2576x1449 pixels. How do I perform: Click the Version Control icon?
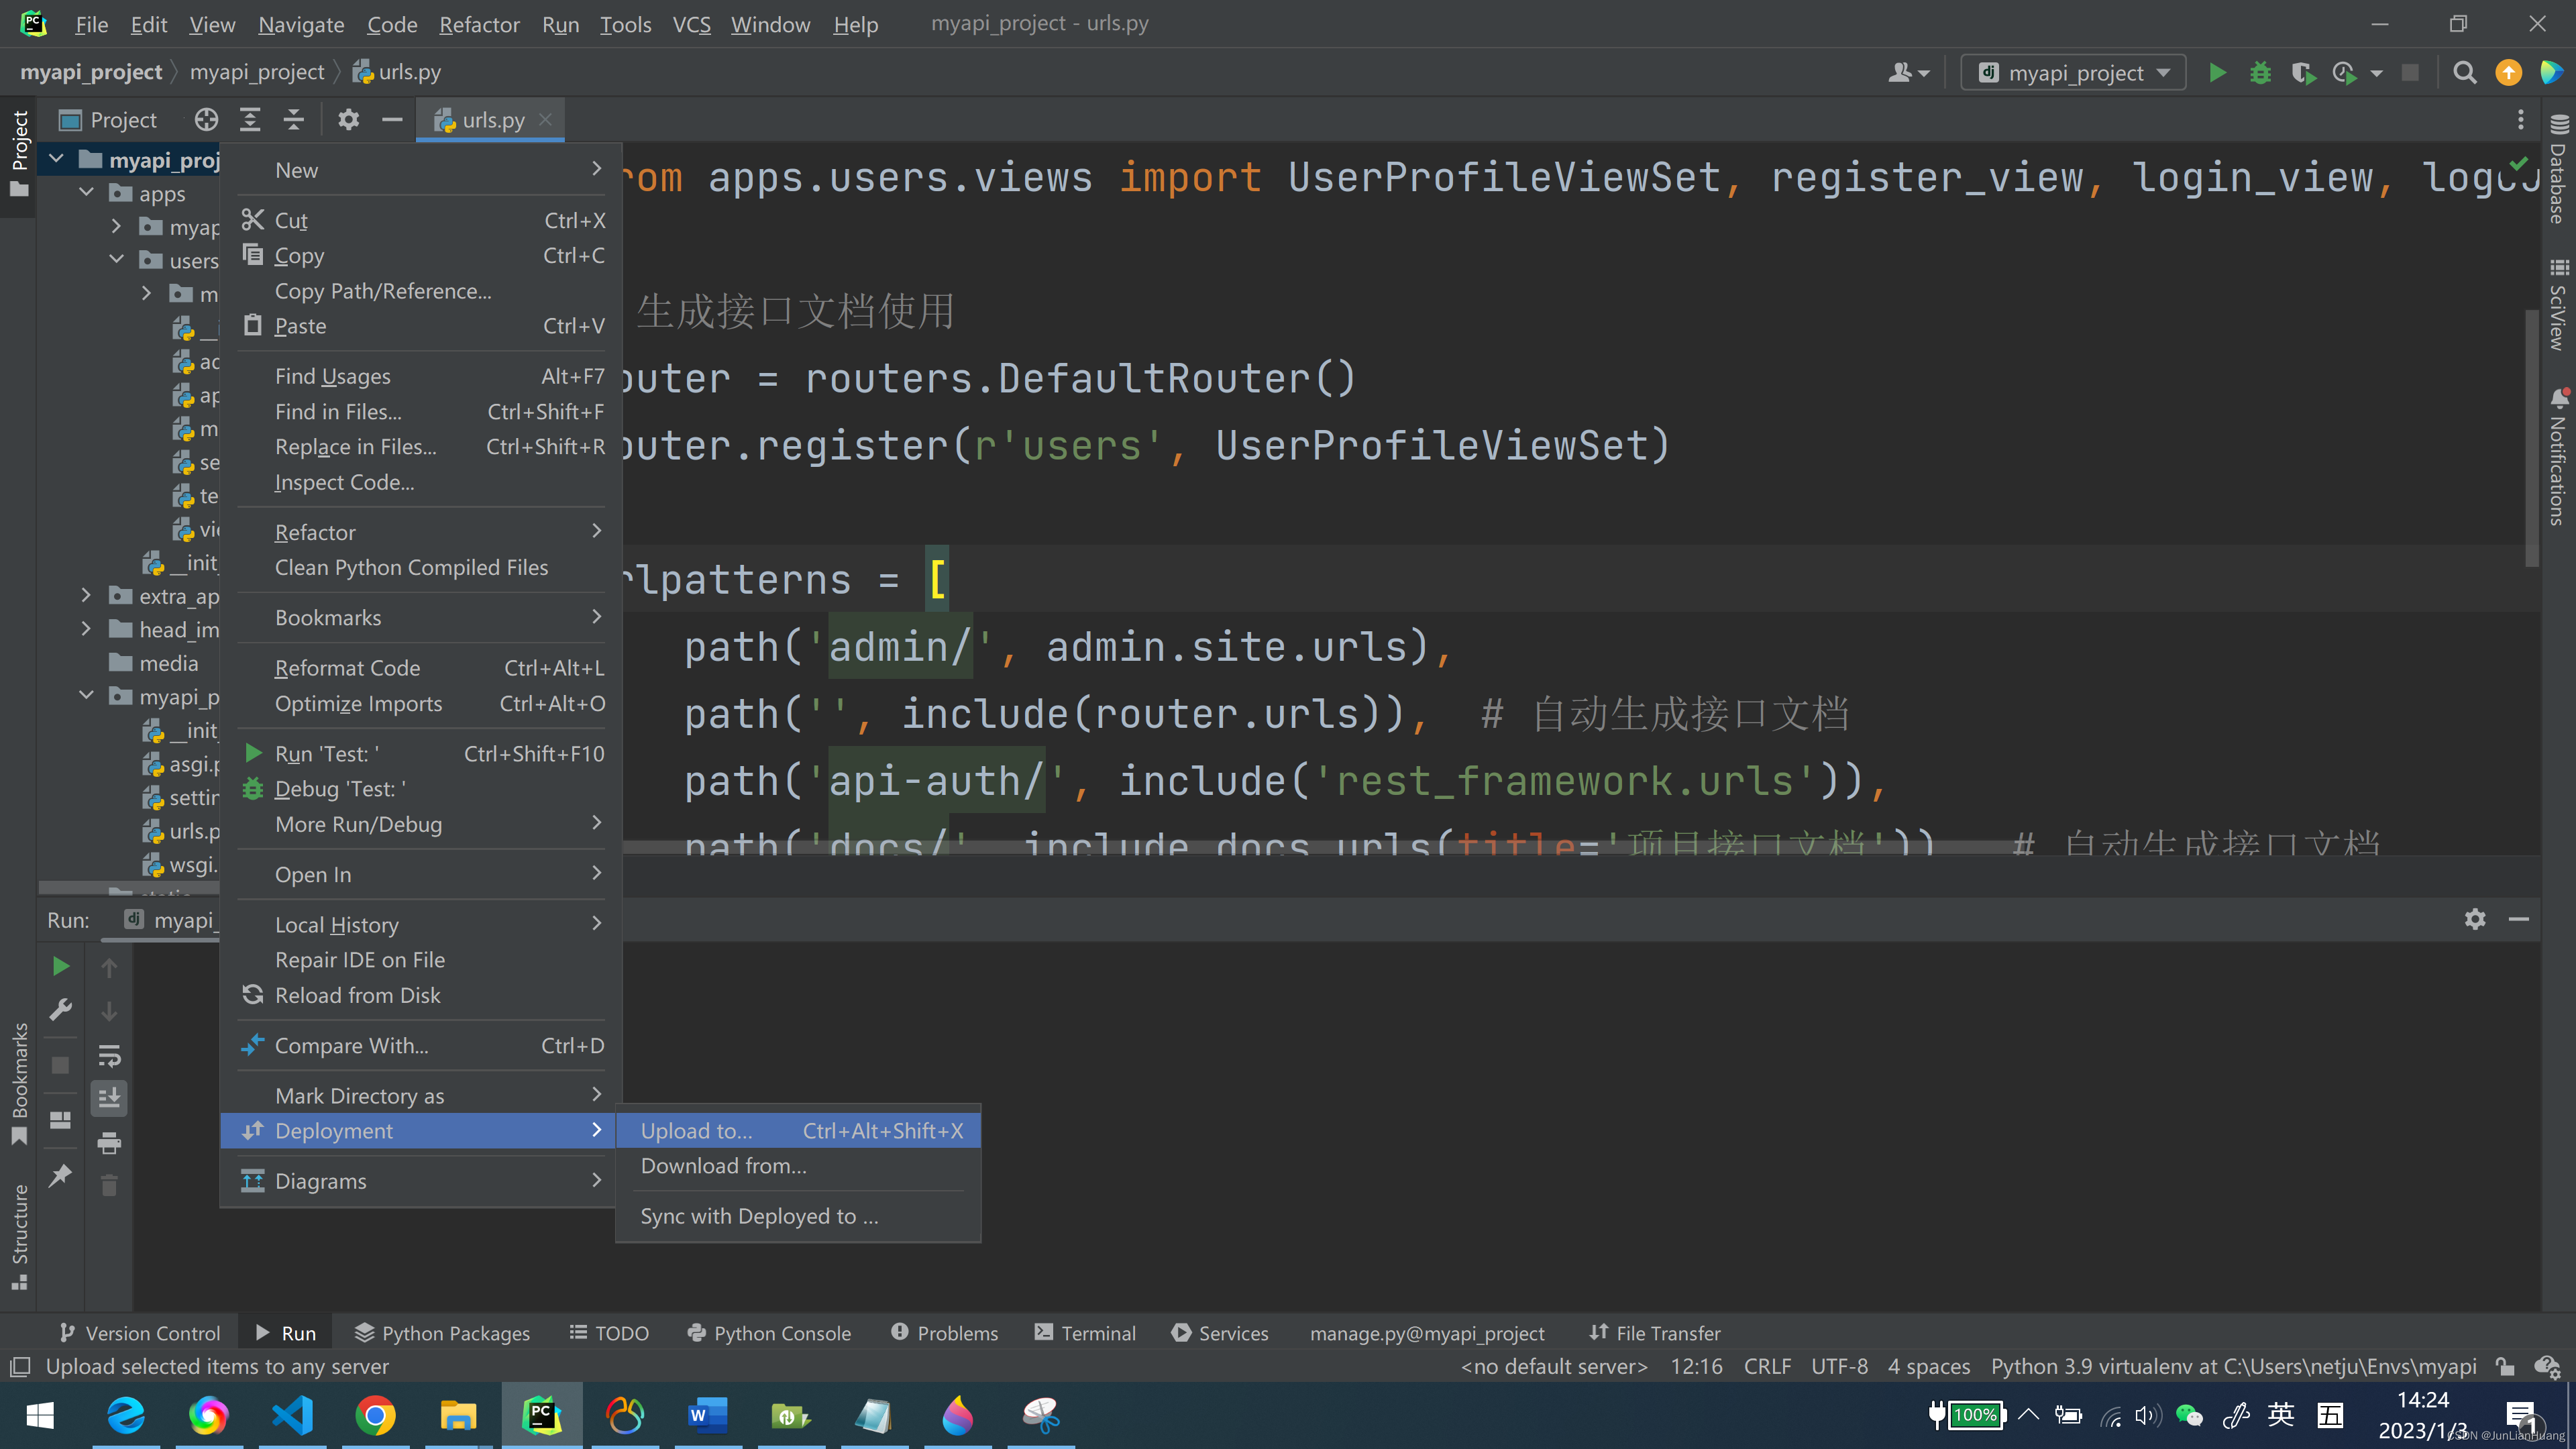click(67, 1332)
